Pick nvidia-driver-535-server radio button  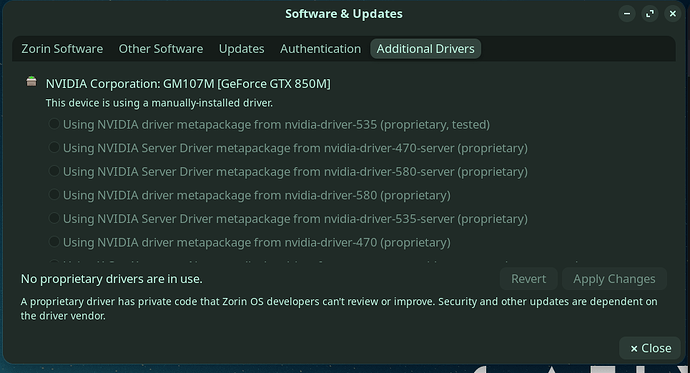tap(54, 218)
